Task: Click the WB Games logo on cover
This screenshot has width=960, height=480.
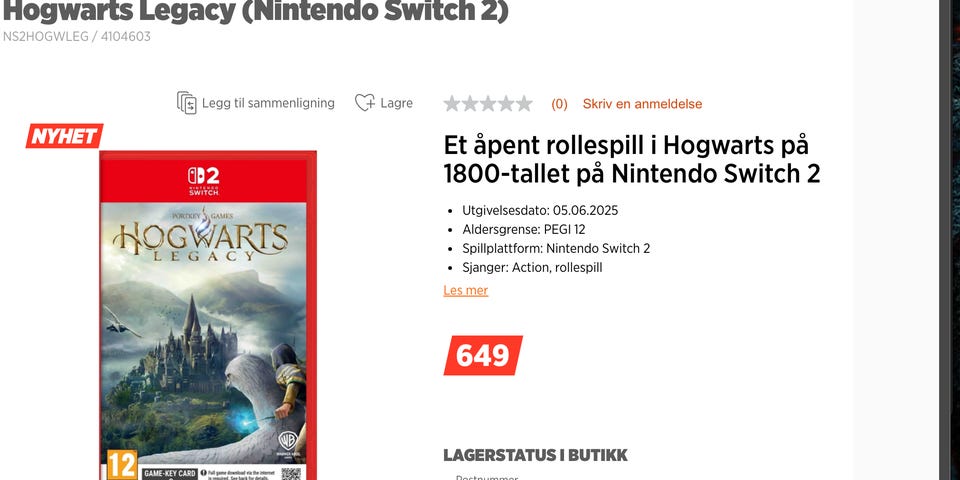Action: [x=286, y=441]
